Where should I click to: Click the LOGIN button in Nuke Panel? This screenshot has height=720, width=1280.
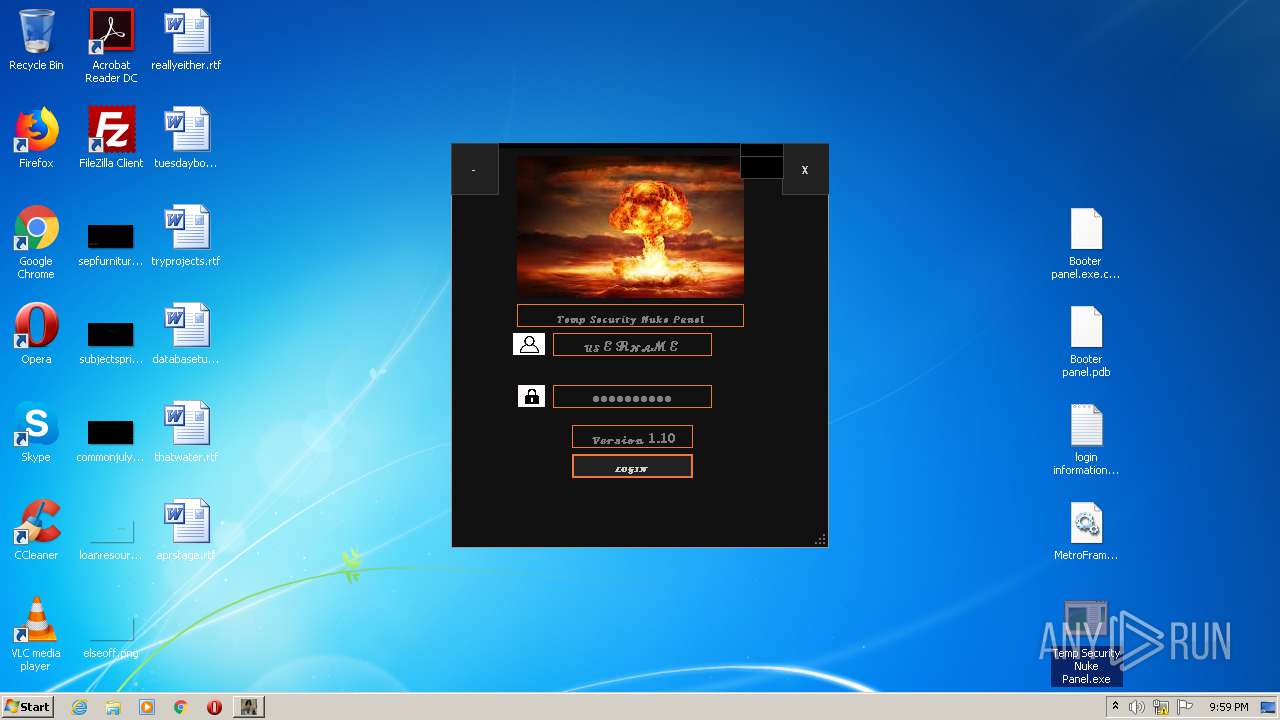tap(632, 466)
